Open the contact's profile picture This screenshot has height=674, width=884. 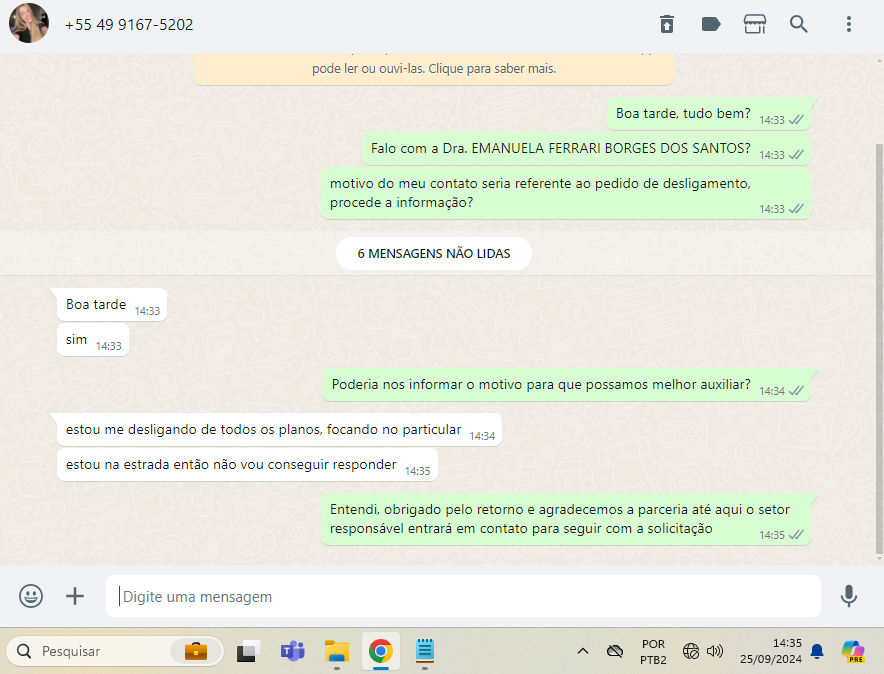click(29, 24)
